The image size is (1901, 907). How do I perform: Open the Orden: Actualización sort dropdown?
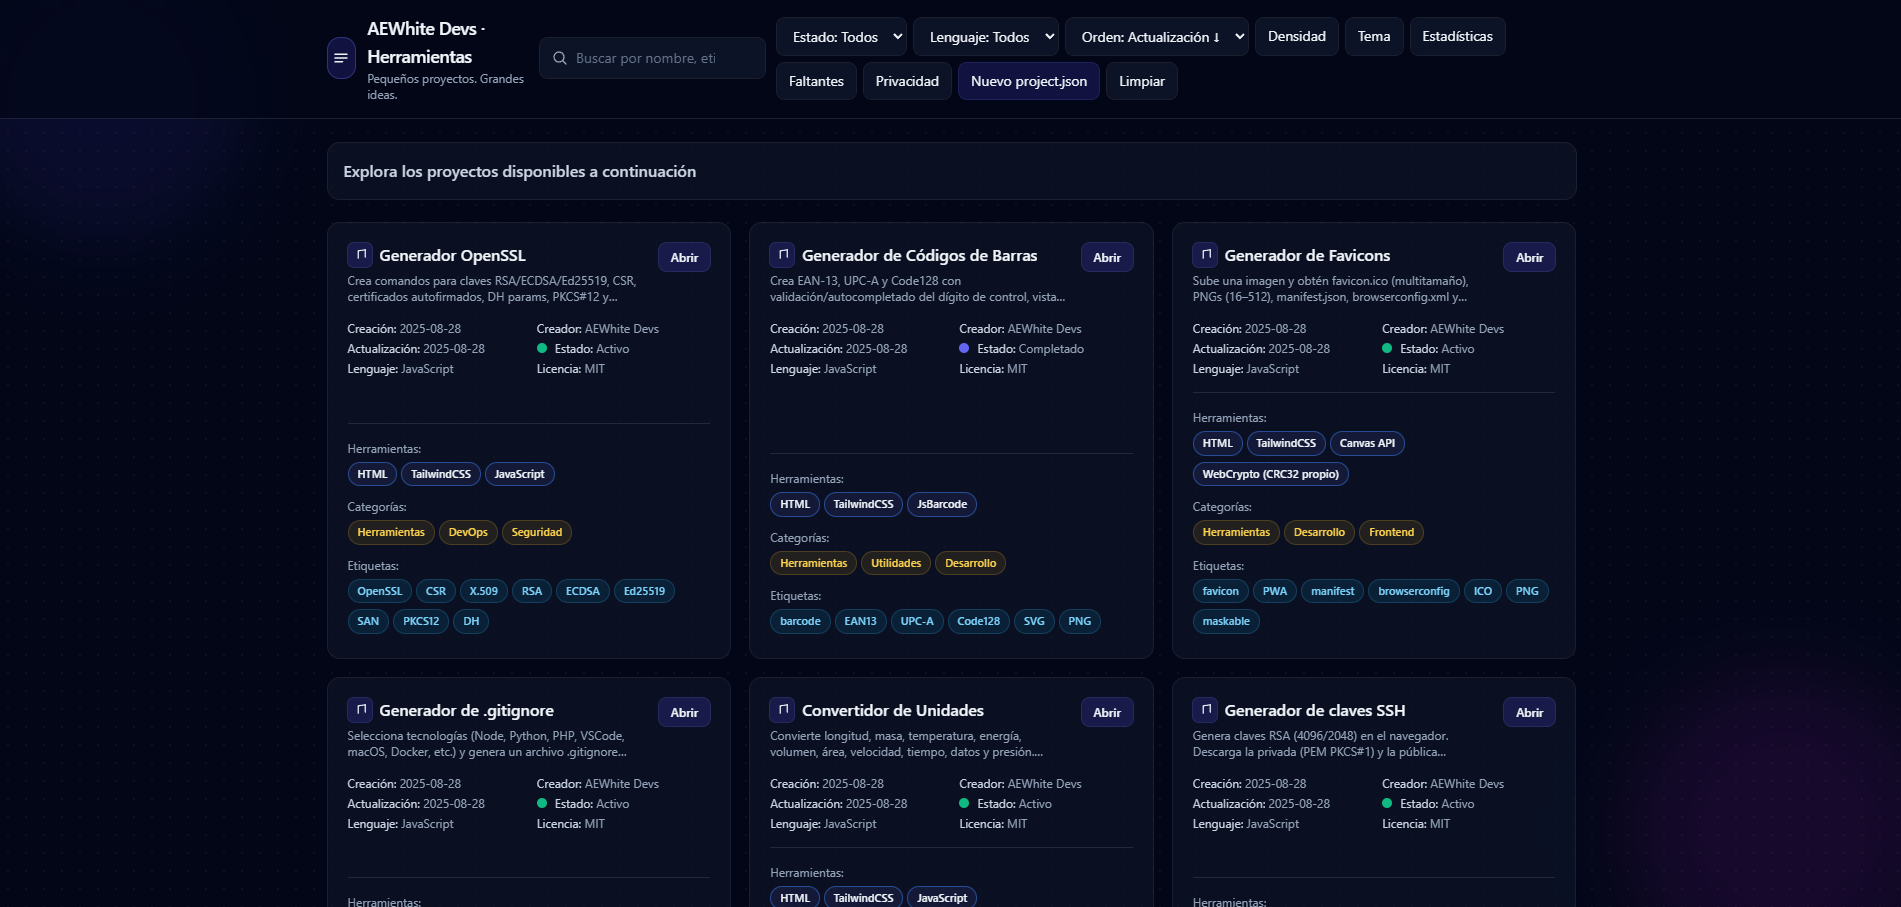click(1156, 37)
